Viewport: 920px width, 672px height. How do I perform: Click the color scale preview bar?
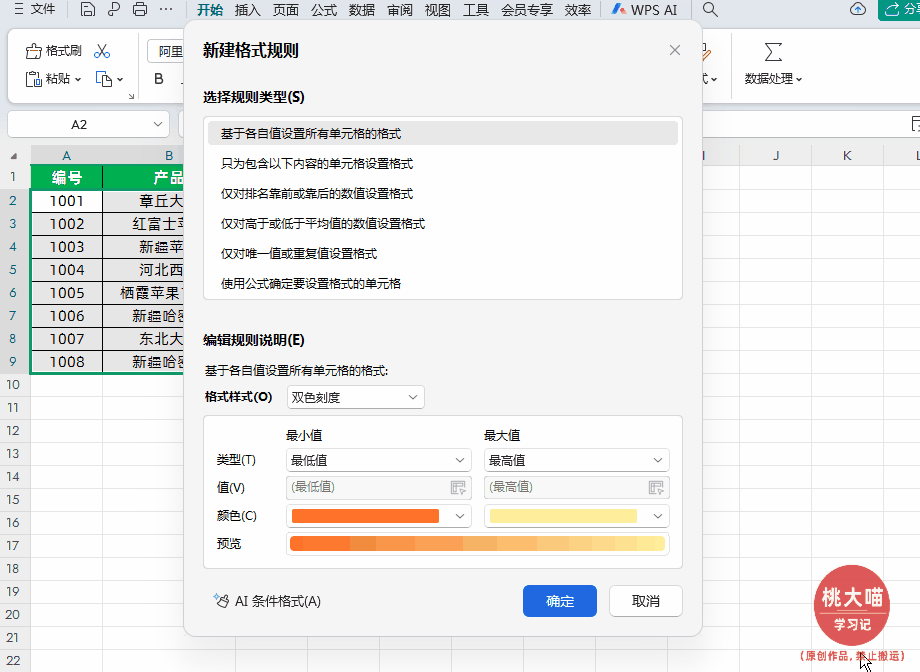pos(478,543)
